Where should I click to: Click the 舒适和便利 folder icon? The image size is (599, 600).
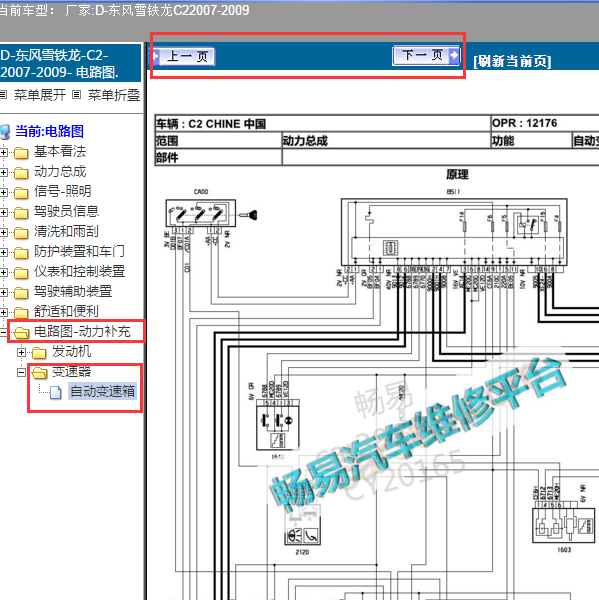coord(21,313)
